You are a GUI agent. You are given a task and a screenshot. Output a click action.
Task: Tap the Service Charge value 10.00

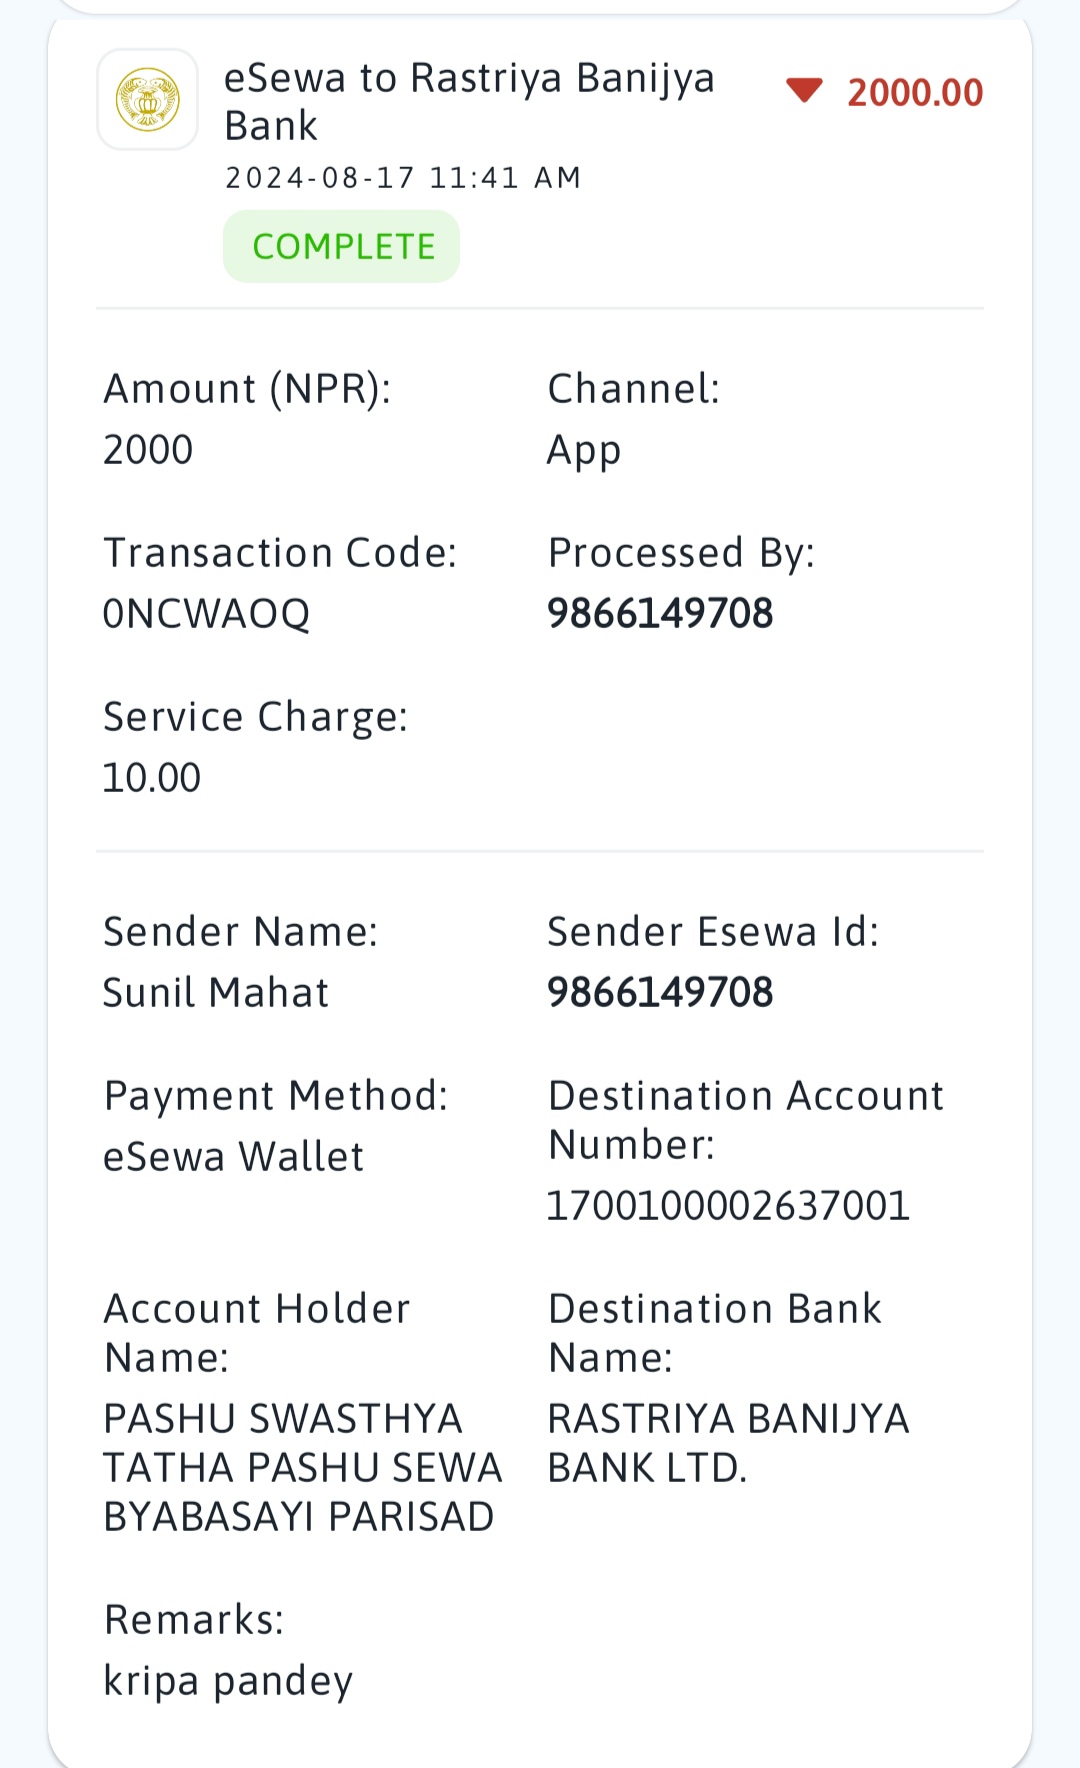point(152,777)
